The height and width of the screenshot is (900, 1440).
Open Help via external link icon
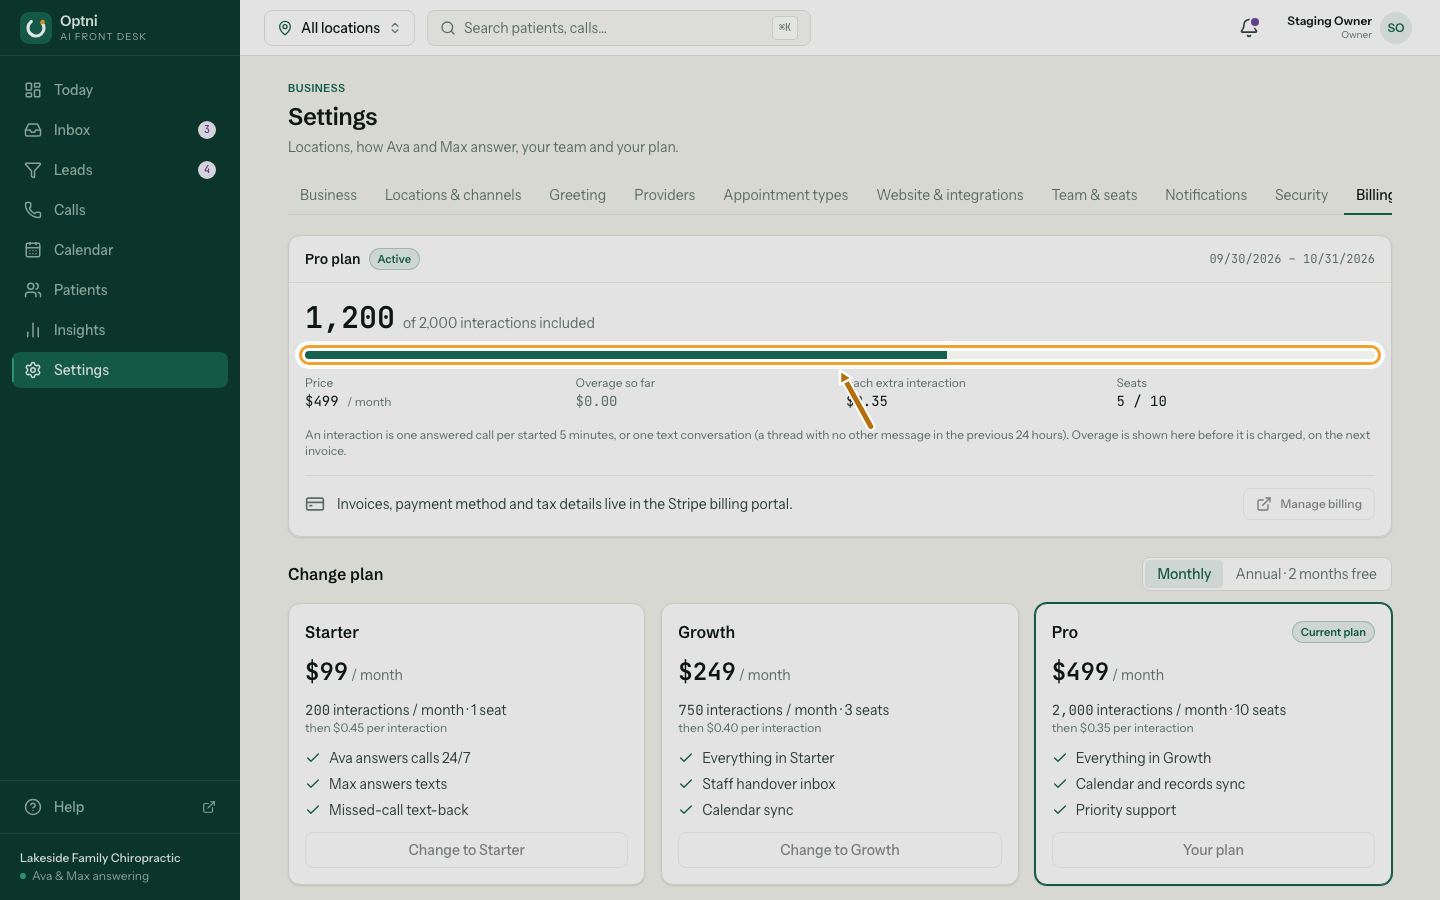coord(209,807)
